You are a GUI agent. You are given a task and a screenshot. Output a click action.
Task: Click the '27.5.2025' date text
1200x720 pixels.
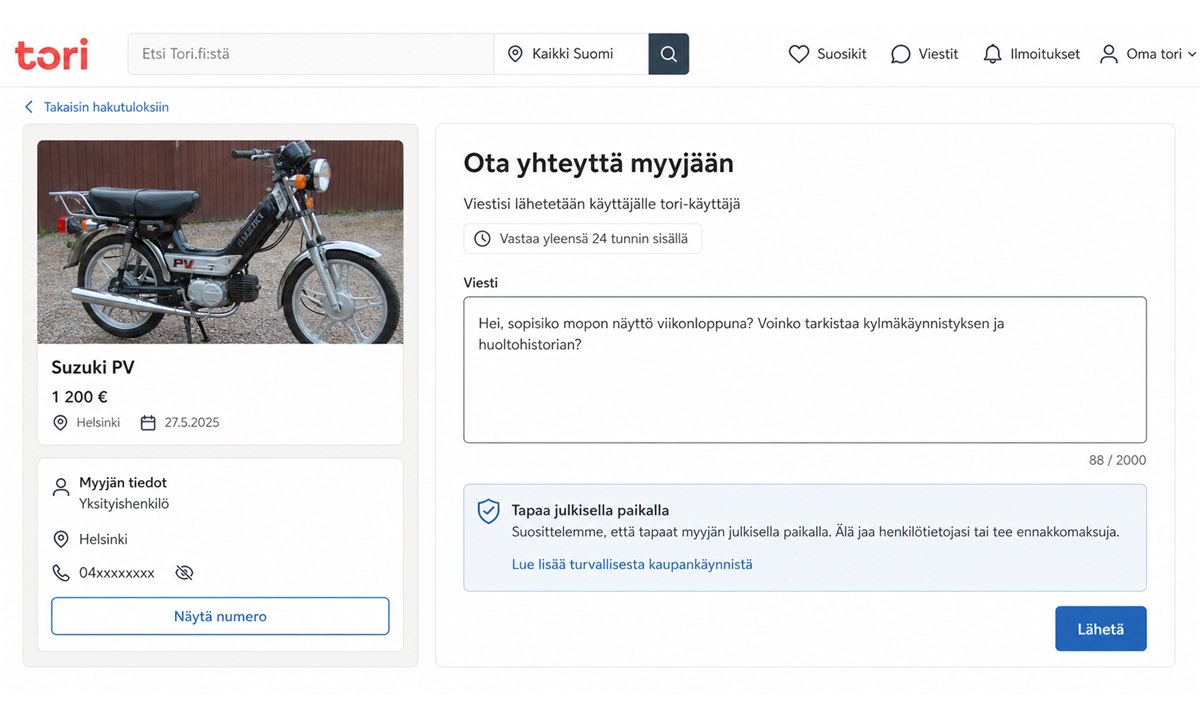pos(192,423)
